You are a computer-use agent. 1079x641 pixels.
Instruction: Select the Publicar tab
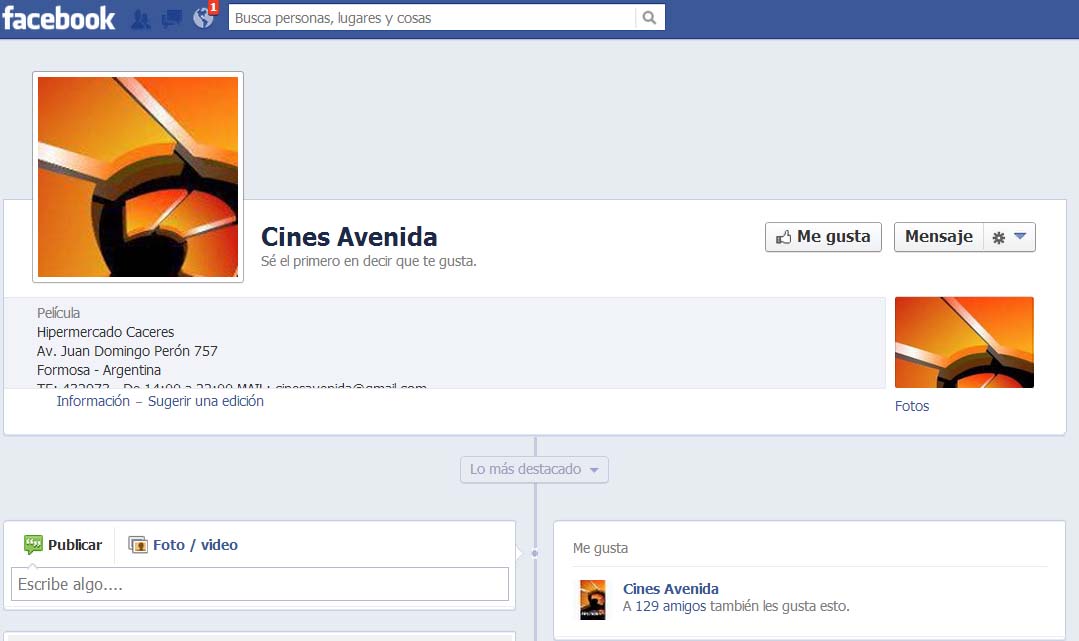pos(63,545)
